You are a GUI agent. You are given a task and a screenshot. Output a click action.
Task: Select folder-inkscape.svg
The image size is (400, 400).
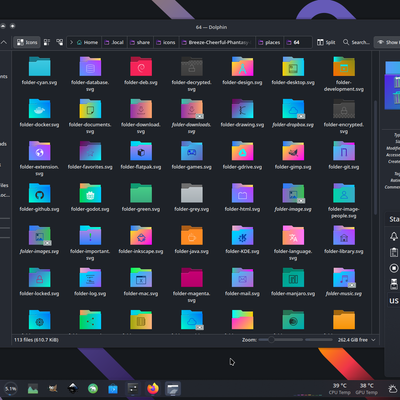141,240
